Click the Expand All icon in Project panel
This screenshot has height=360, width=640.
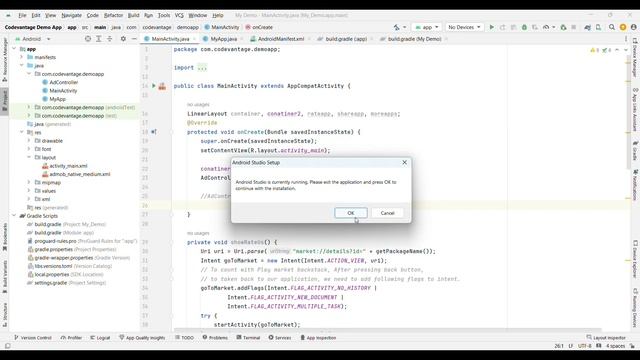click(98, 39)
